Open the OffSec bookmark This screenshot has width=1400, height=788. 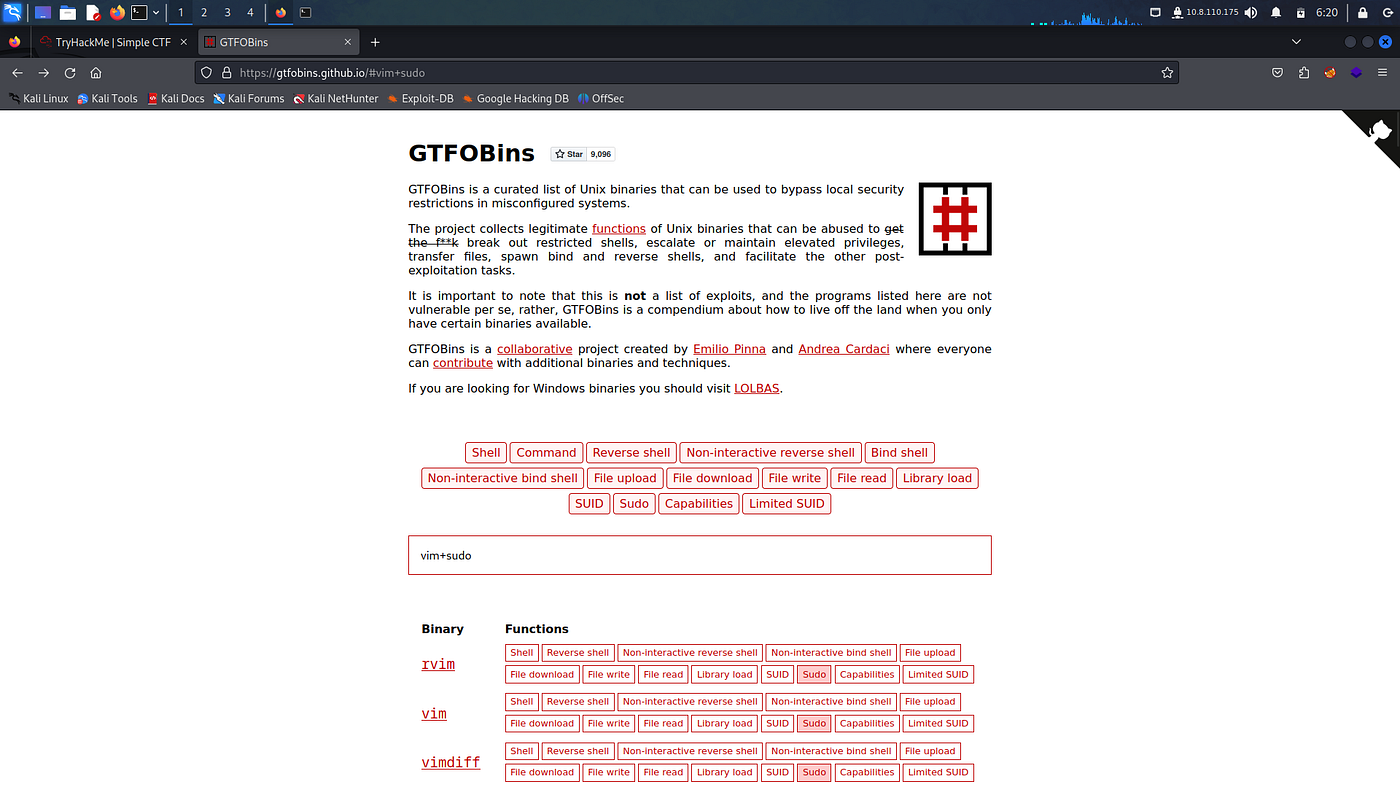click(600, 99)
